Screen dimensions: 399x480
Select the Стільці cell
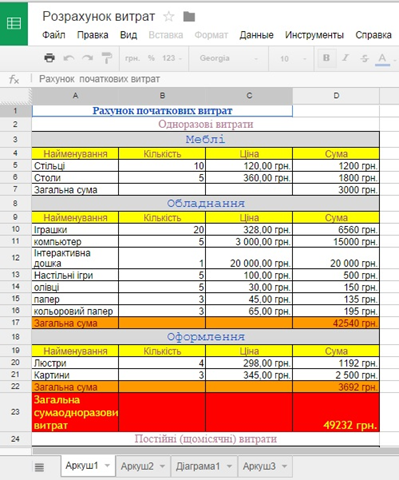pos(75,166)
